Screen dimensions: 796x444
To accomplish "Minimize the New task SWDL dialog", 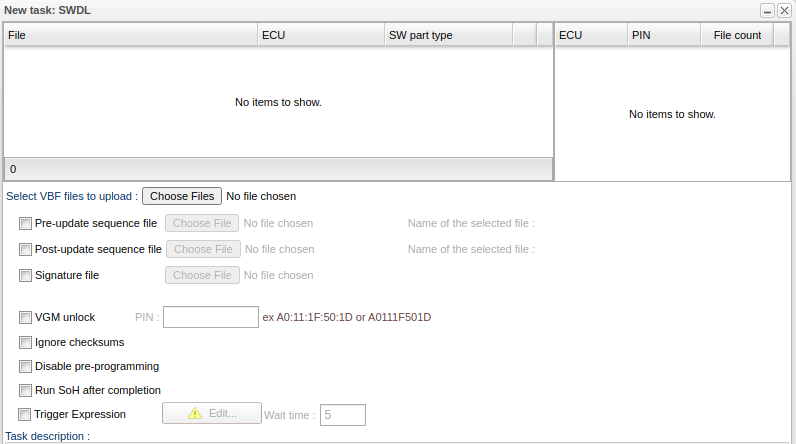I will [767, 10].
